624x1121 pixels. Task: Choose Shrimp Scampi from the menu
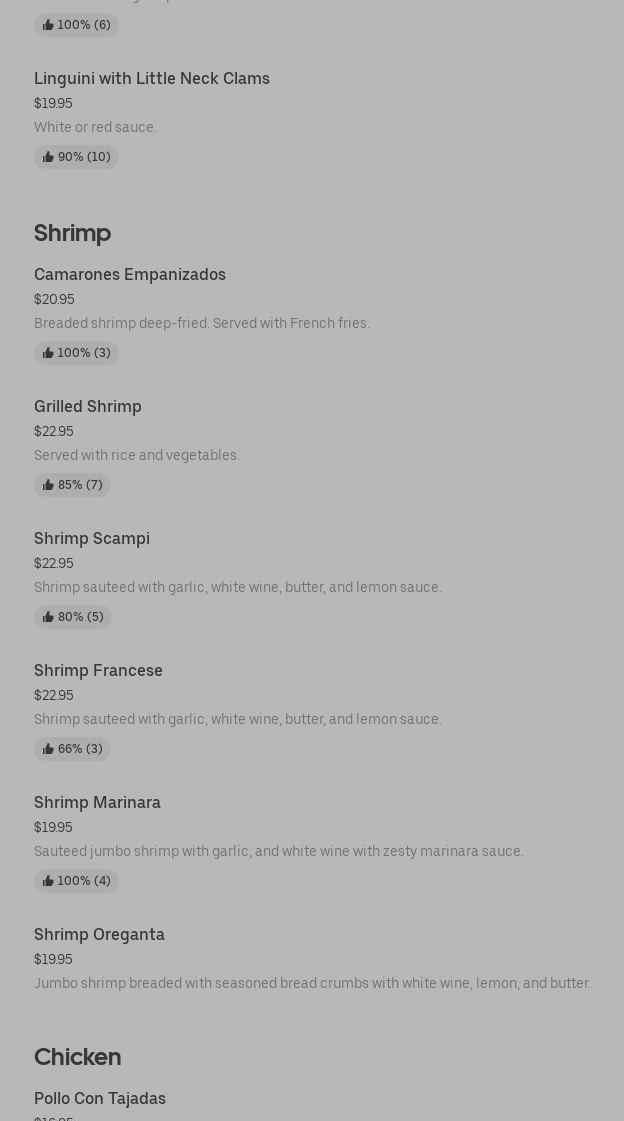click(92, 538)
